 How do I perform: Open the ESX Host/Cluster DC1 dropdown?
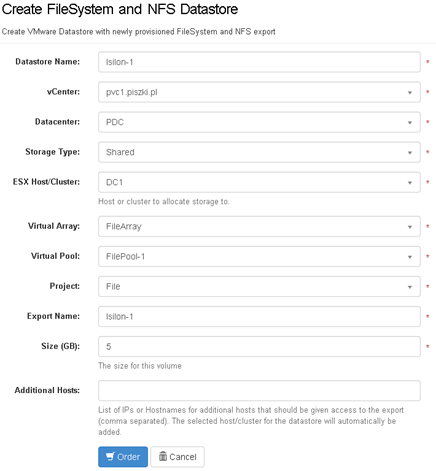(x=259, y=182)
